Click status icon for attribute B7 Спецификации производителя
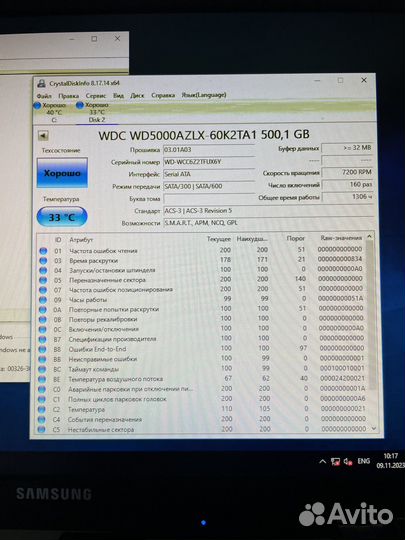405x540 pixels. click(x=42, y=340)
